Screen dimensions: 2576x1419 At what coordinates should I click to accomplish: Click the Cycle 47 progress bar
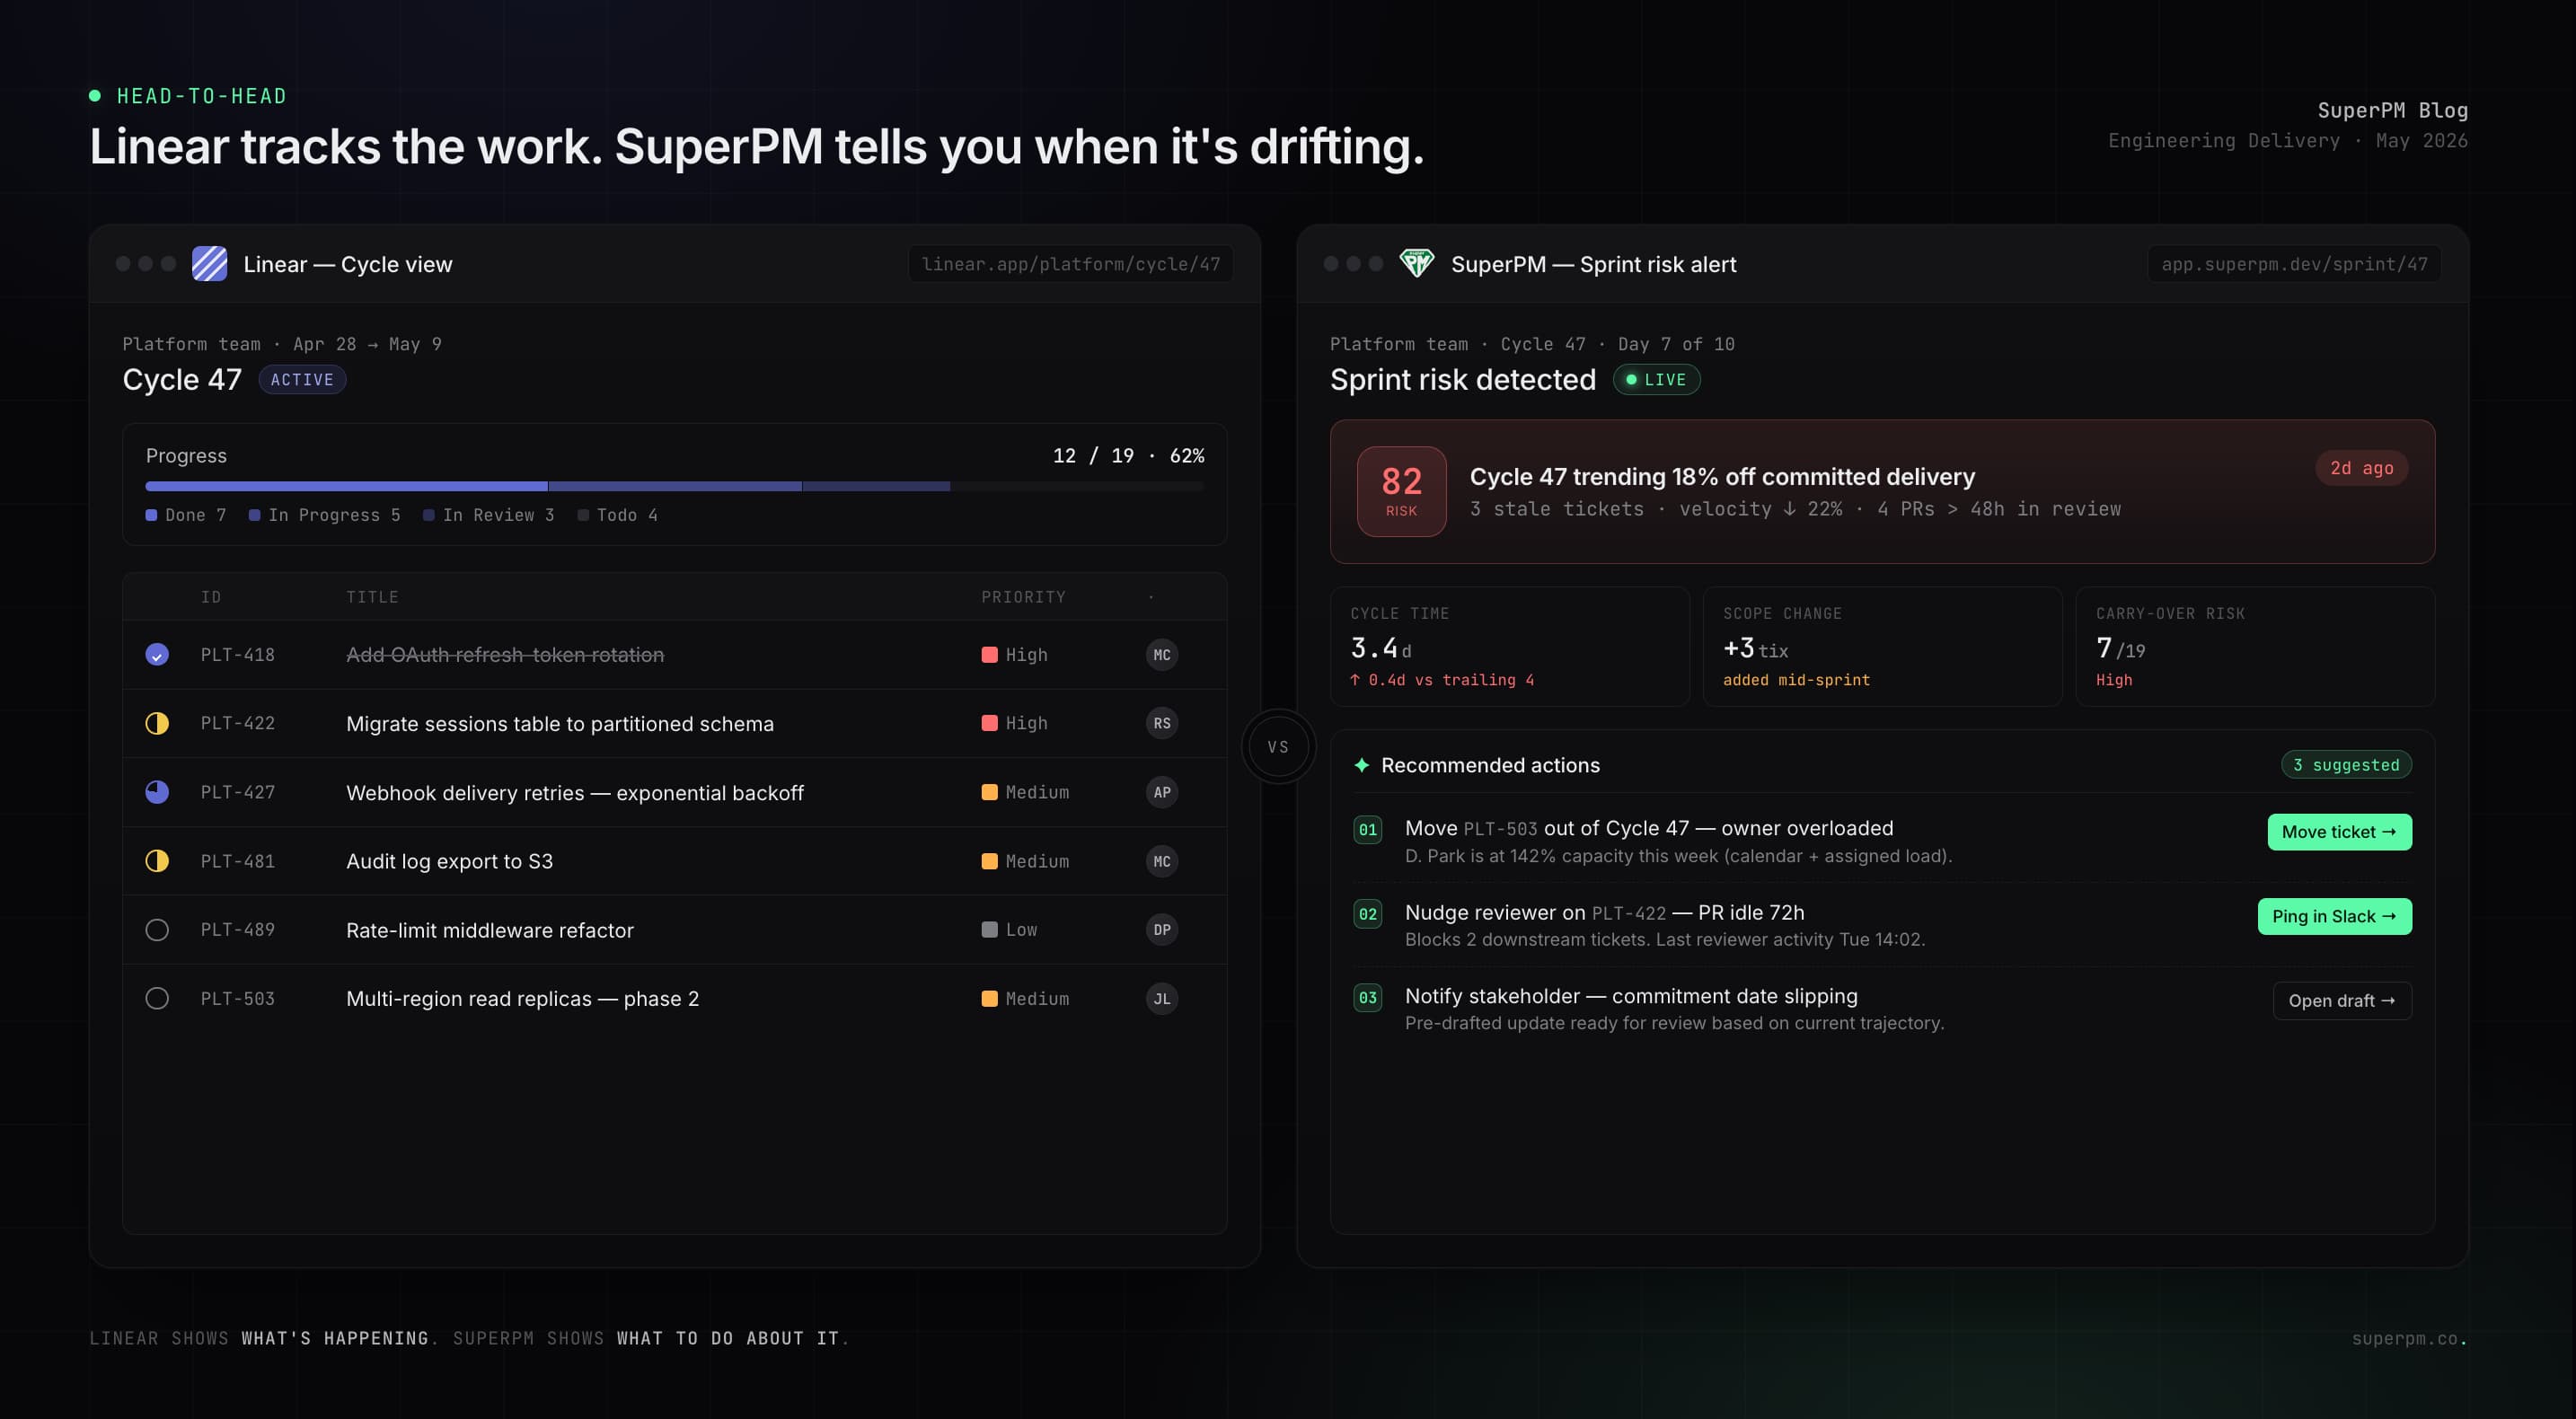coord(675,486)
